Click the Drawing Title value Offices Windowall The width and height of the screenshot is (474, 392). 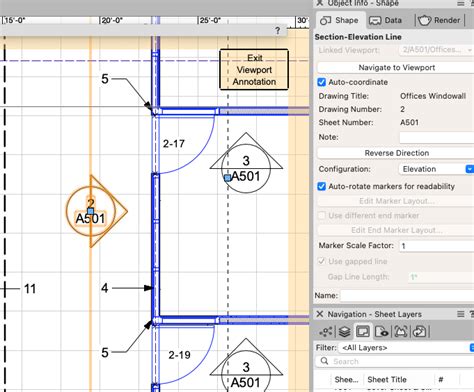[433, 96]
